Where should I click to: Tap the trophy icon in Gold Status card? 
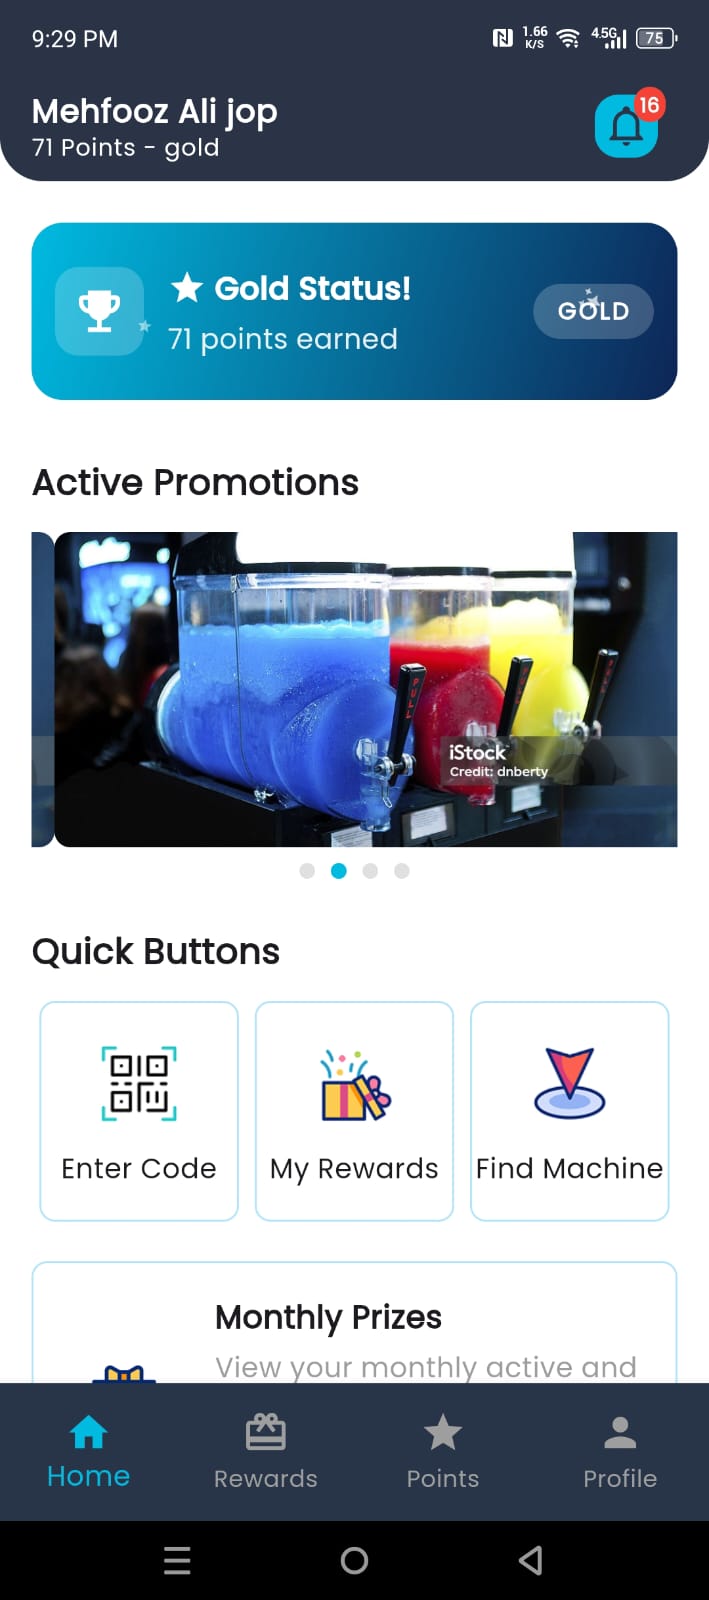tap(99, 311)
